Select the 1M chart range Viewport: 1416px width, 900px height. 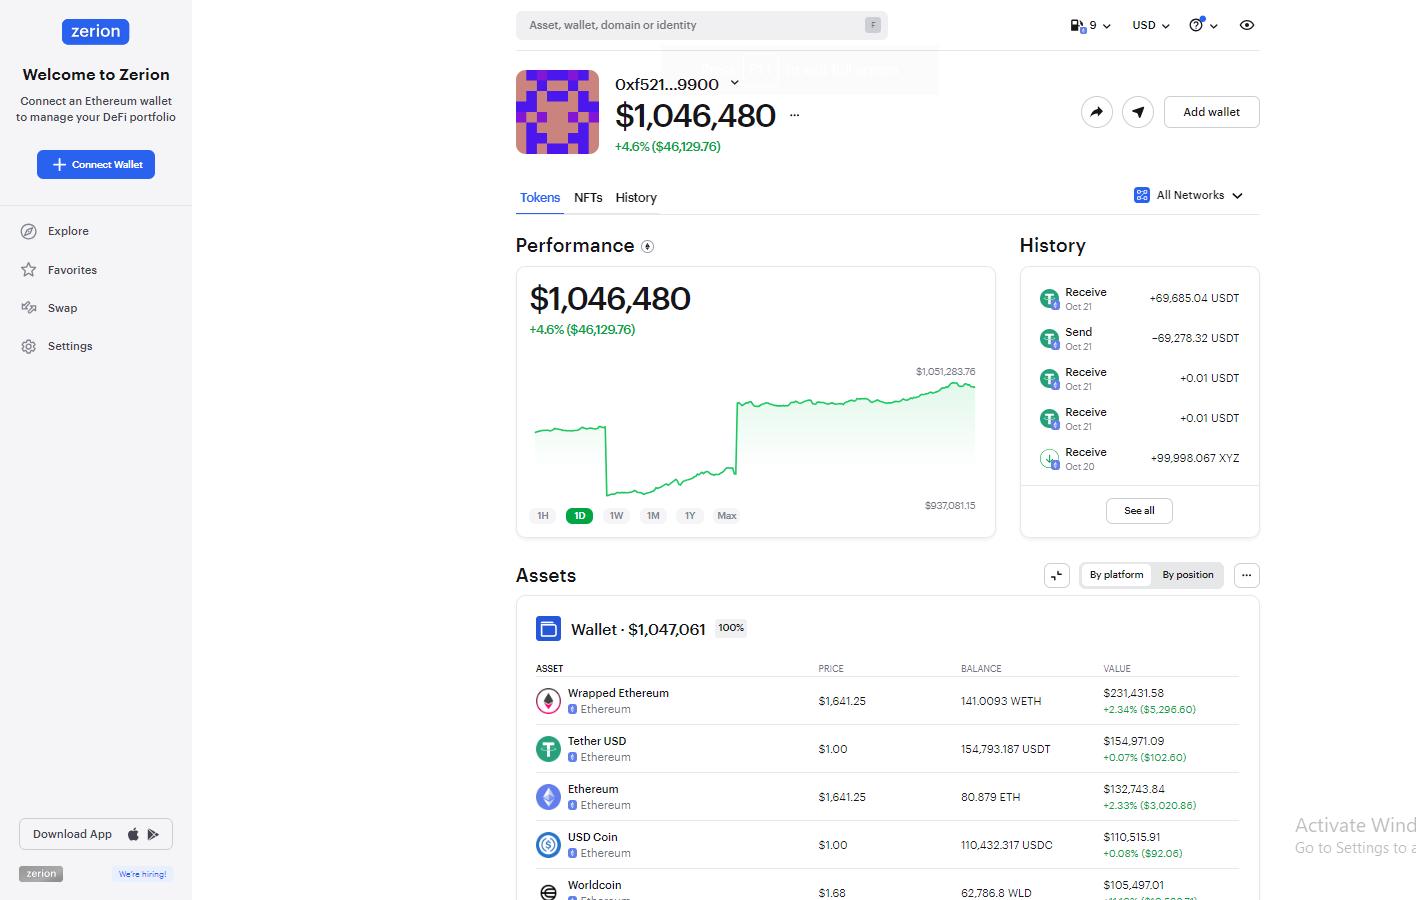click(653, 516)
